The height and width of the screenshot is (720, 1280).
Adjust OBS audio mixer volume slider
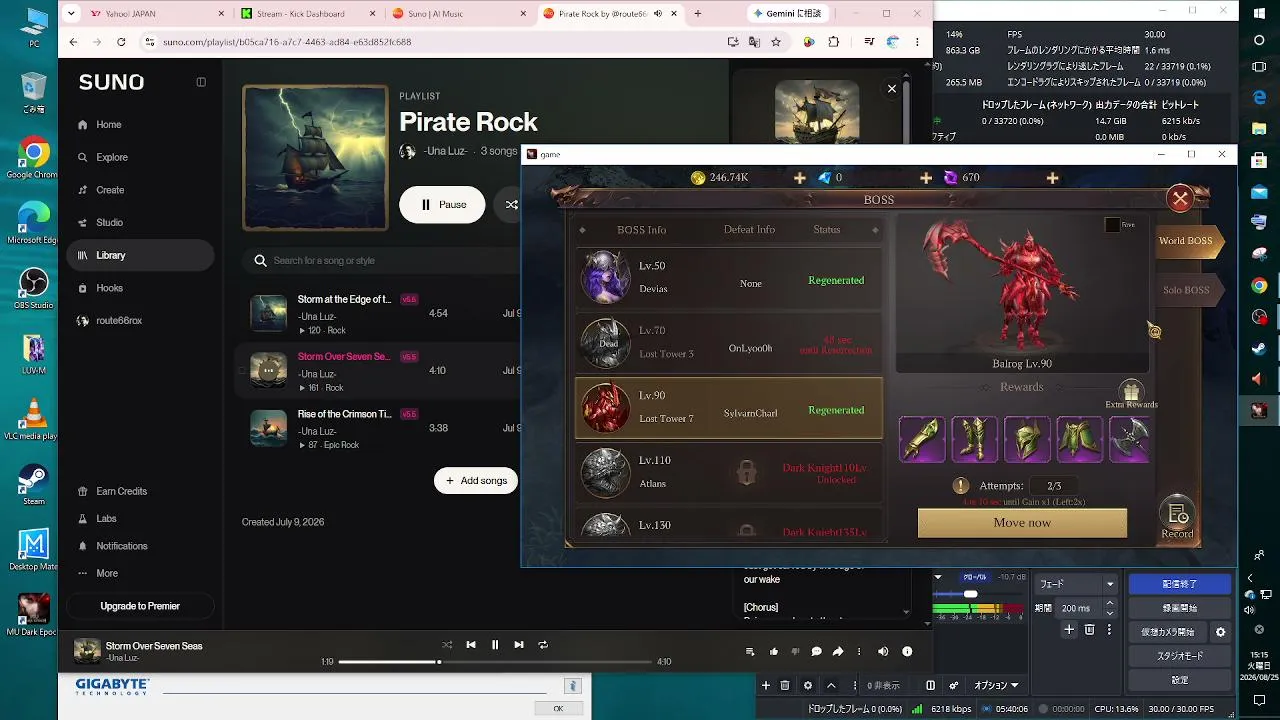(971, 594)
